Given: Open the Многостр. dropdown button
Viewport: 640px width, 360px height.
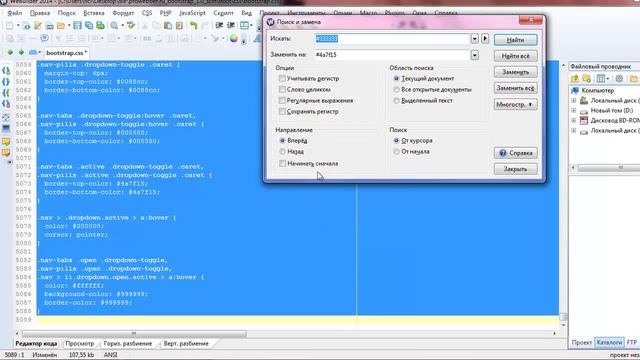Looking at the screenshot, I should point(516,104).
